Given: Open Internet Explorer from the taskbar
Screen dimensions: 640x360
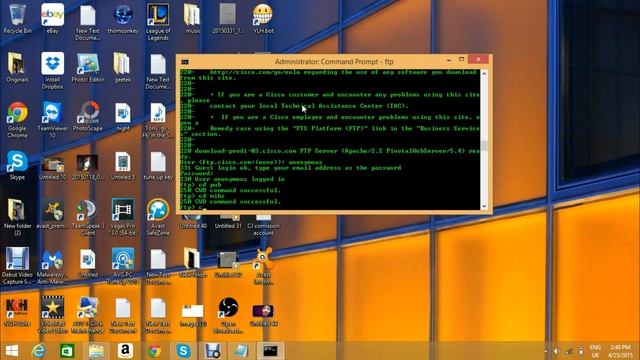Looking at the screenshot, I should click(x=39, y=351).
